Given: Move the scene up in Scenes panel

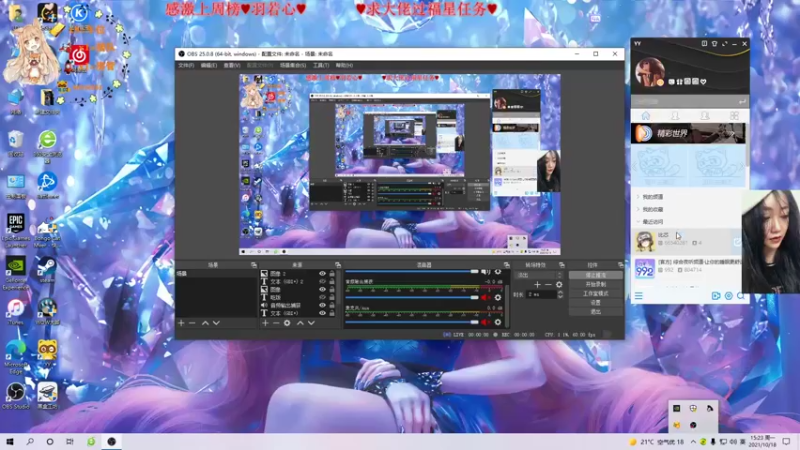Looking at the screenshot, I should 205,323.
